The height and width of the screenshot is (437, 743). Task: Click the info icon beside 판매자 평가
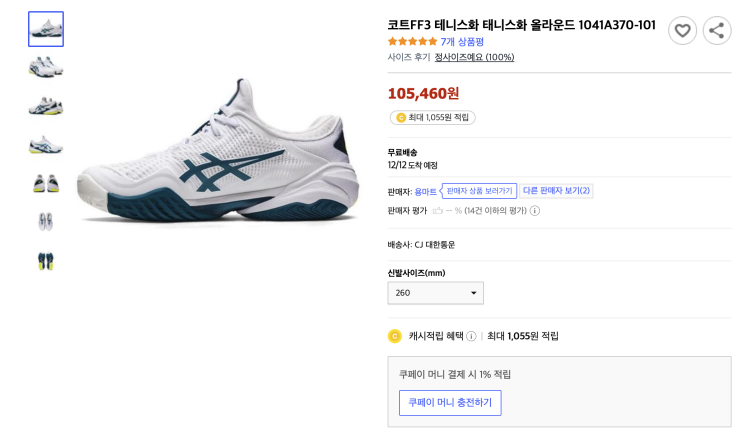tap(535, 211)
